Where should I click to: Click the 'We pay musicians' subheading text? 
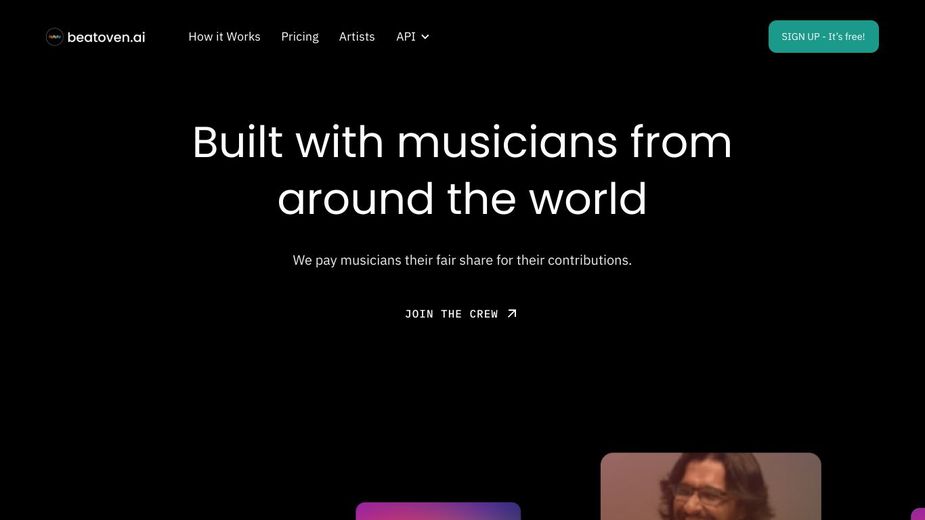(462, 260)
